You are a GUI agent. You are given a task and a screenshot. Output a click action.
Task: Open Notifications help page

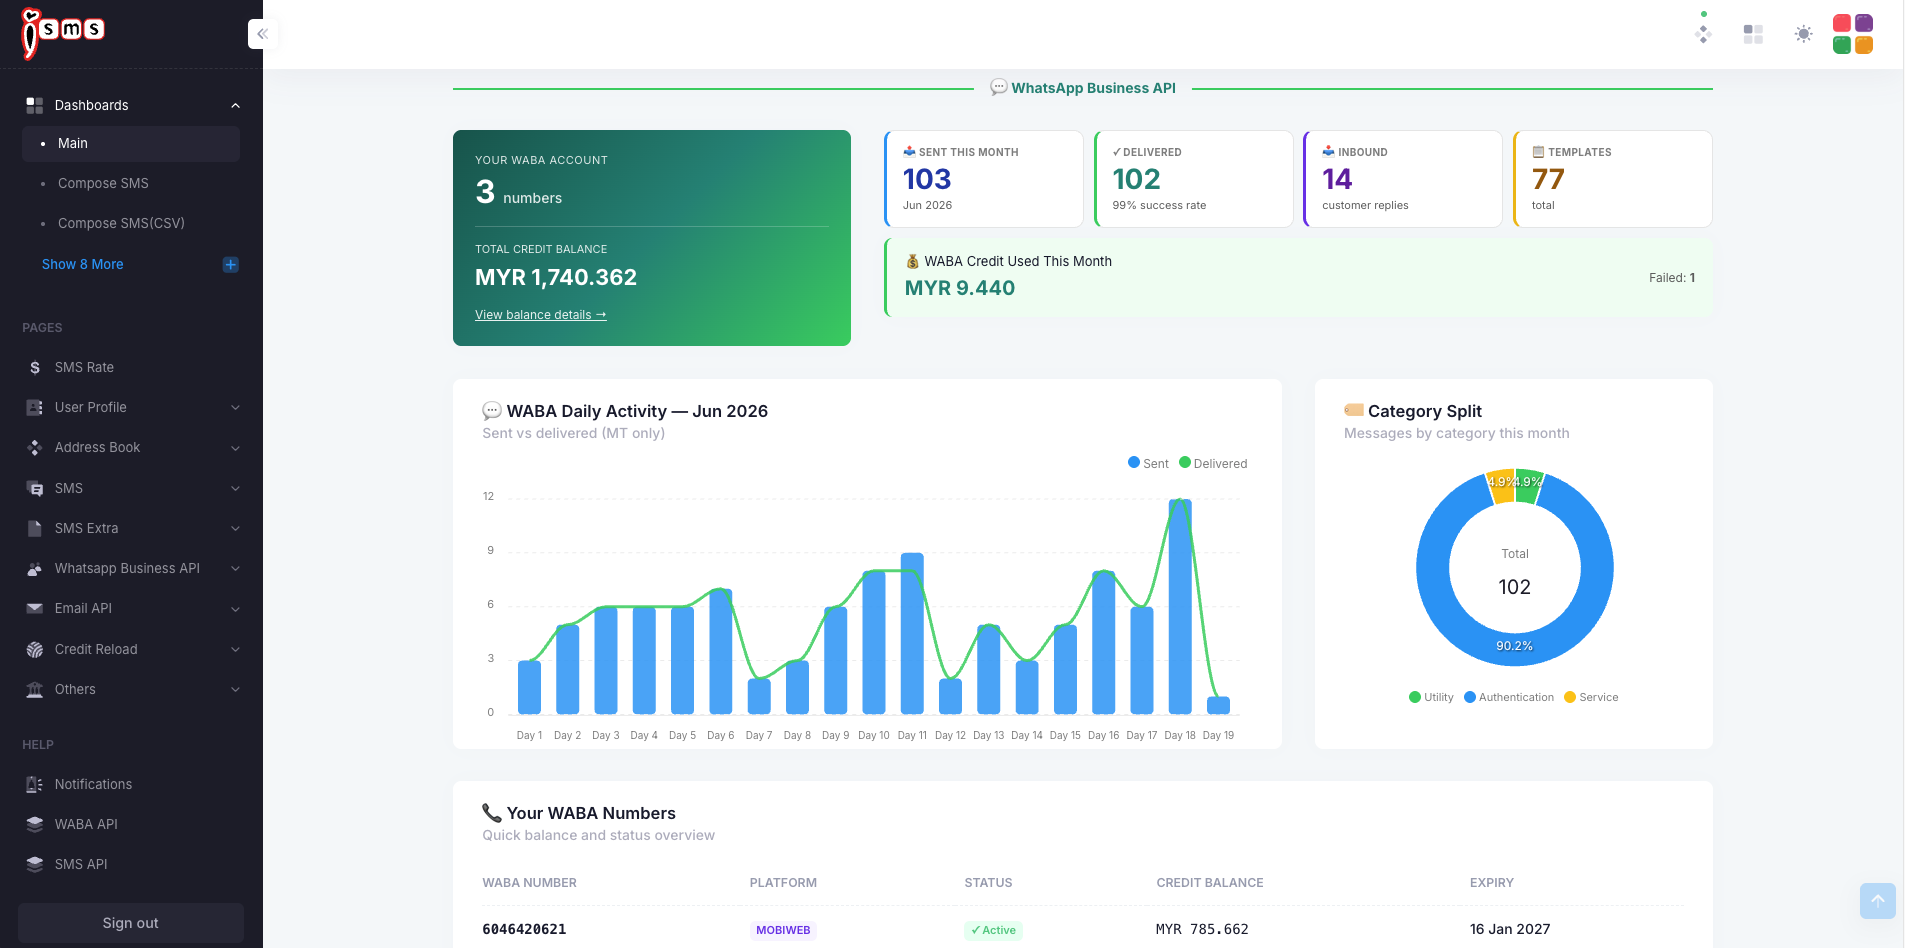tap(131, 785)
